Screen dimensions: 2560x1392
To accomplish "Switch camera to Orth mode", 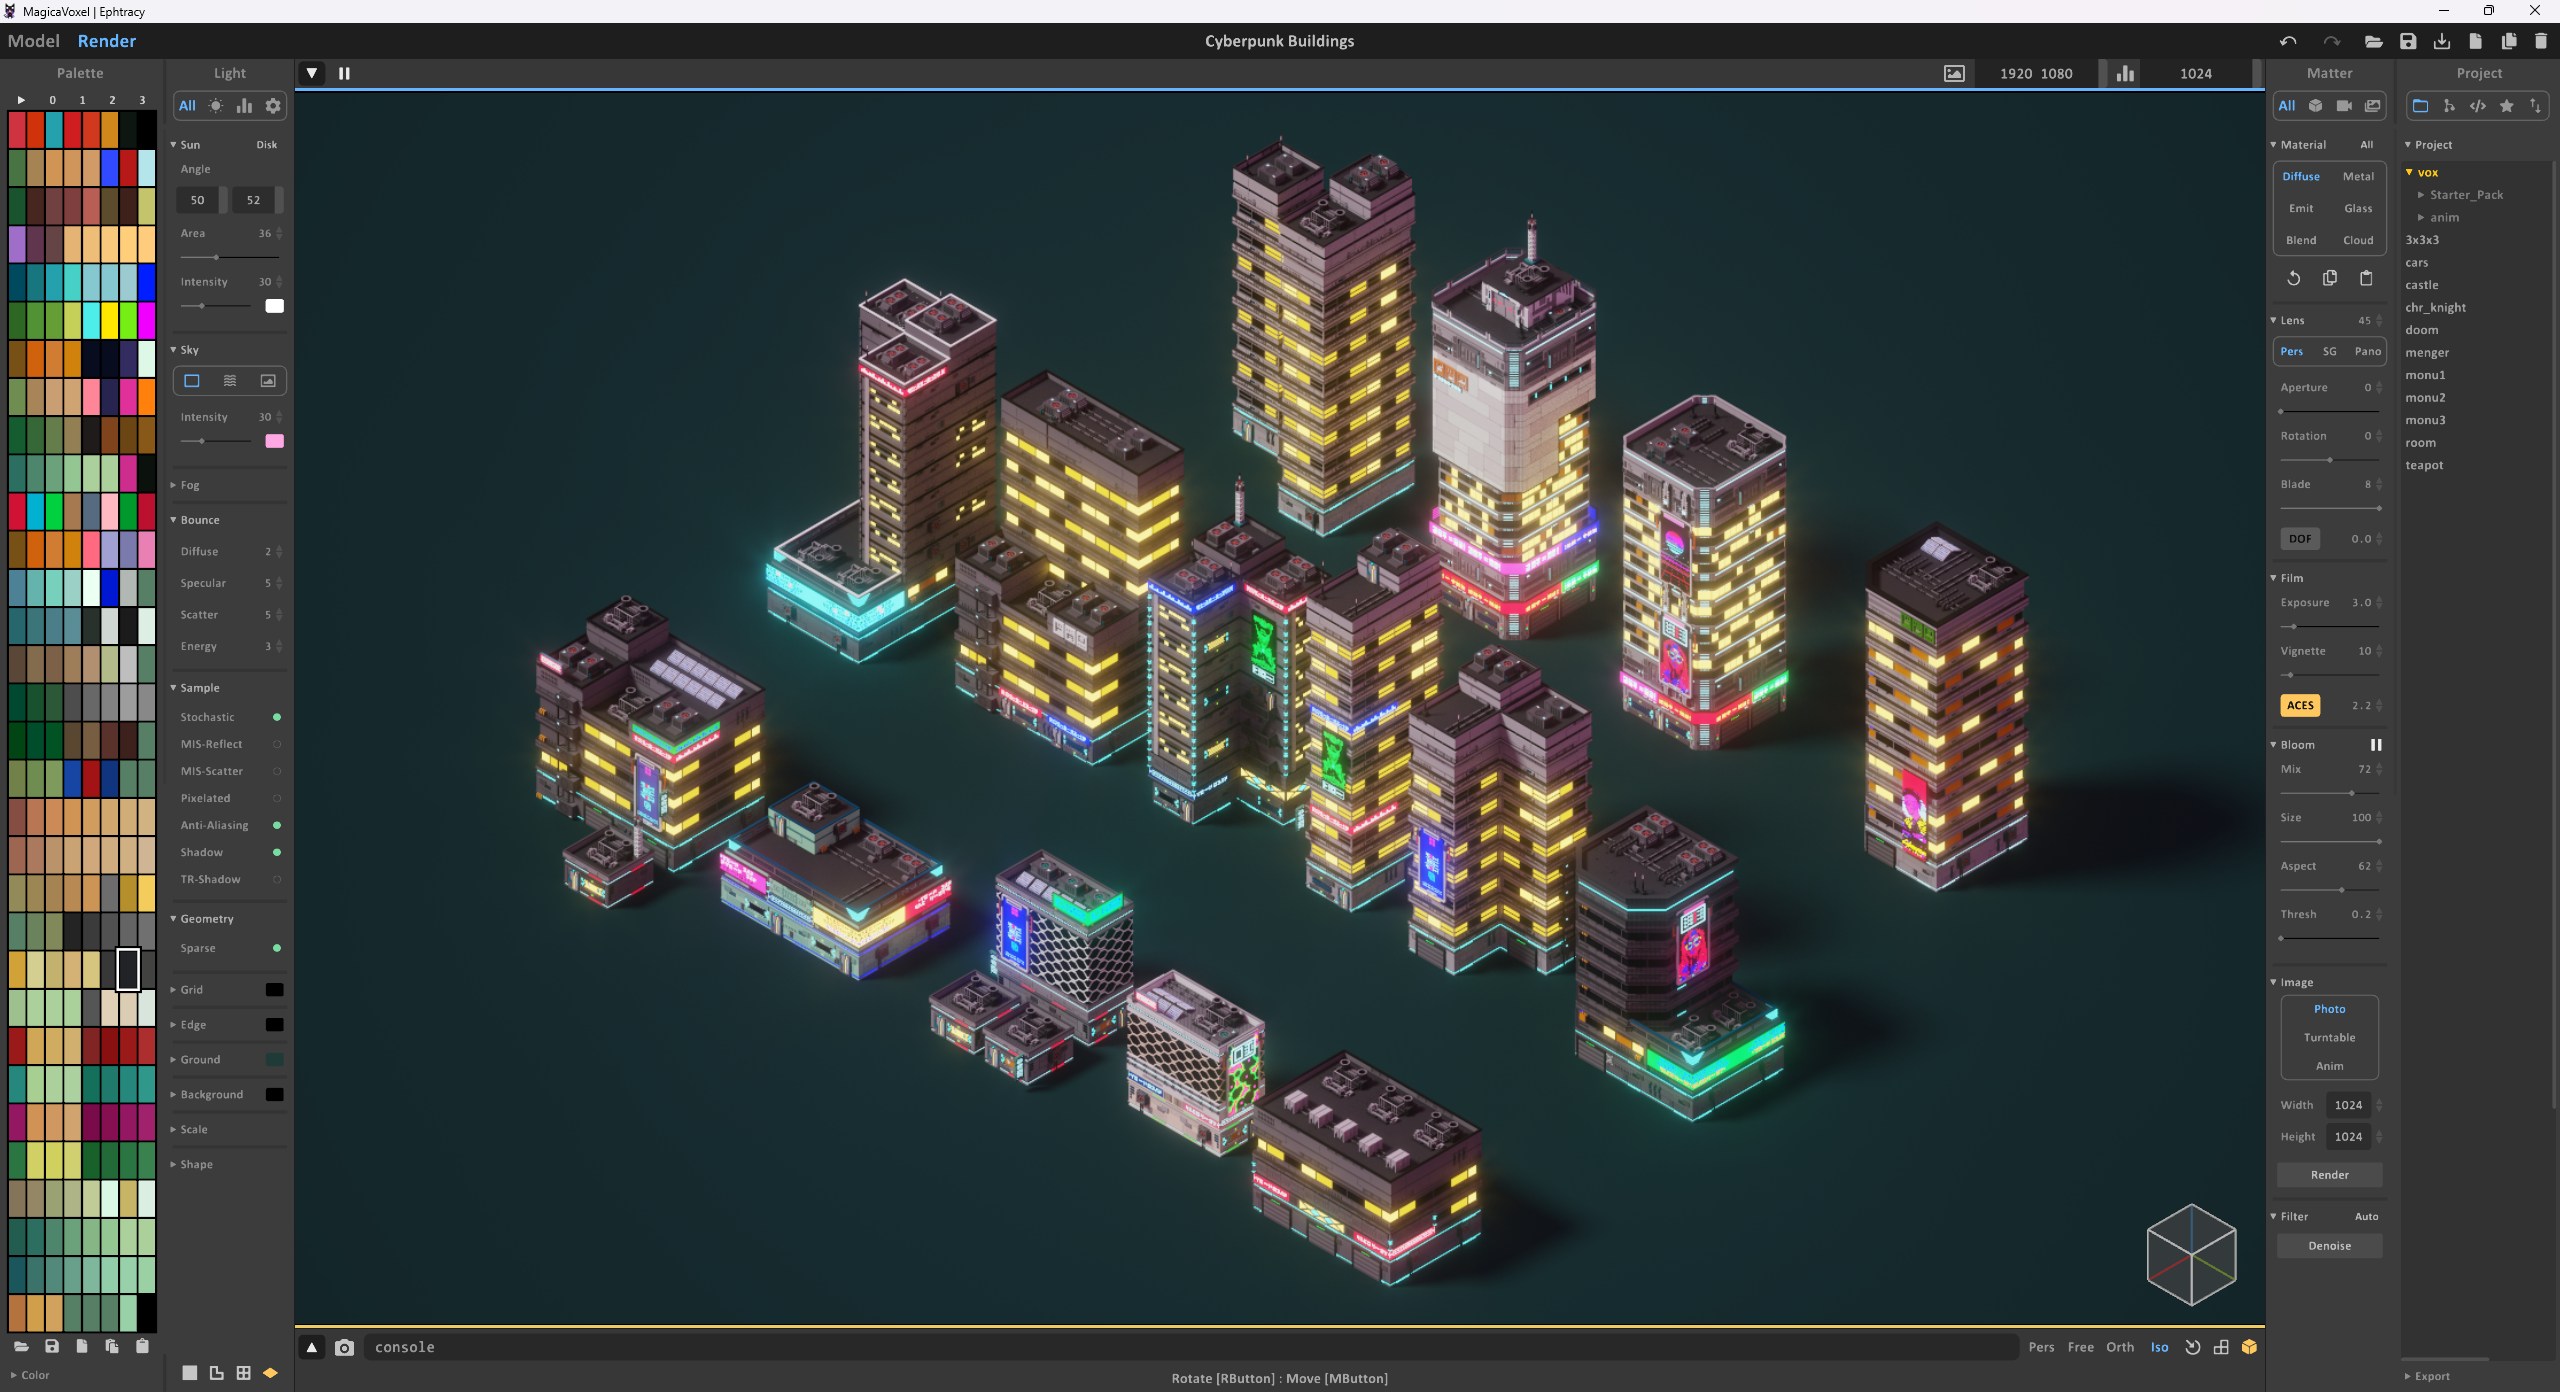I will pos(2119,1348).
